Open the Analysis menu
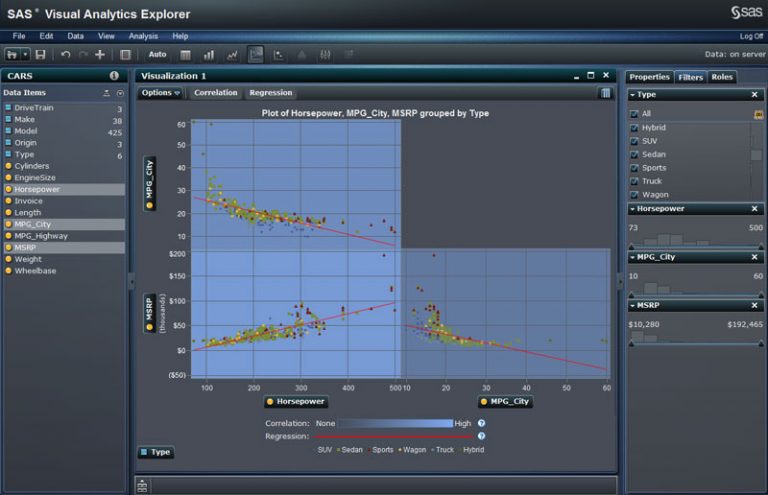 tap(143, 36)
